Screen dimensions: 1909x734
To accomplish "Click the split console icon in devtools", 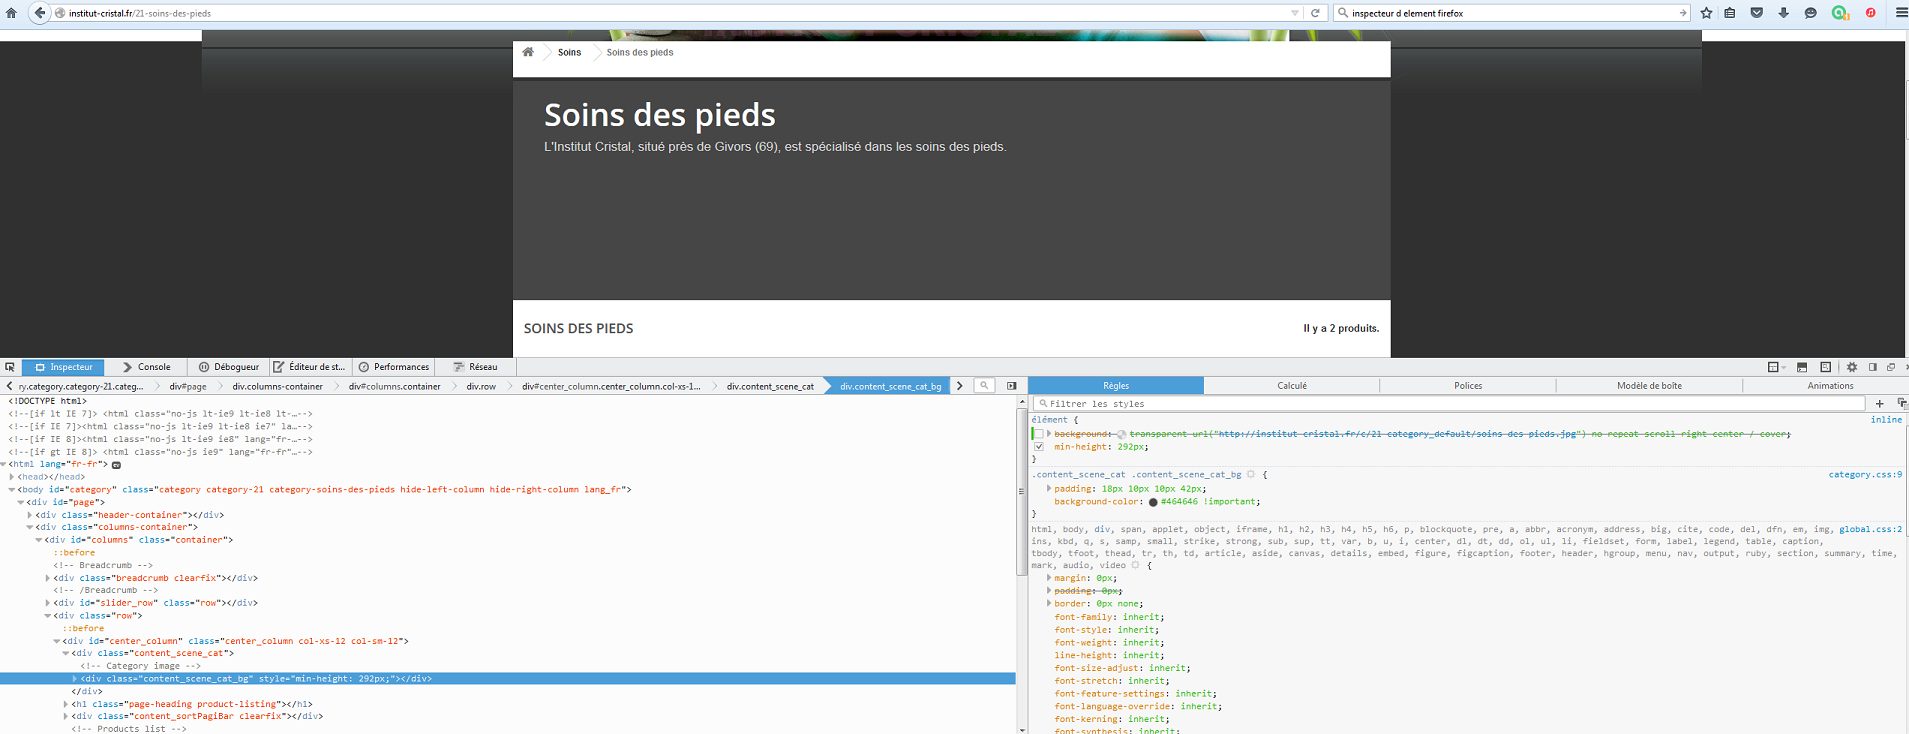I will pyautogui.click(x=1802, y=367).
